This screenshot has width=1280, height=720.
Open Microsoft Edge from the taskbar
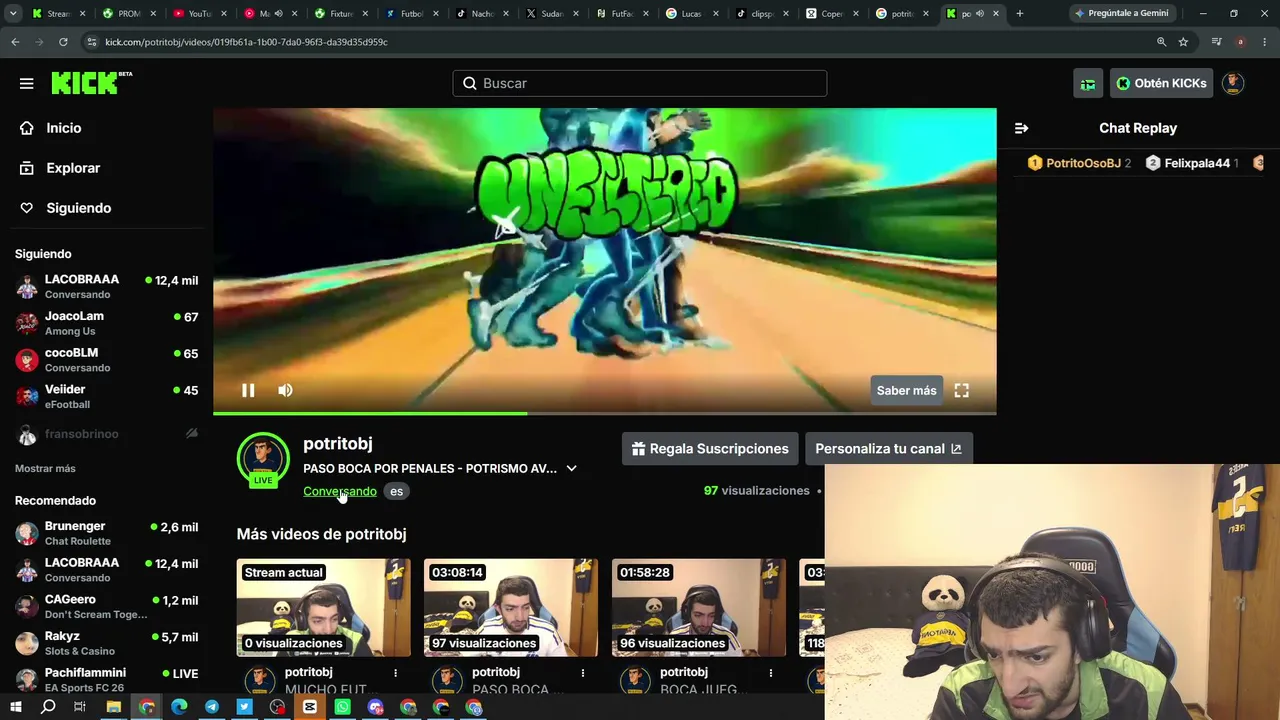coord(179,707)
